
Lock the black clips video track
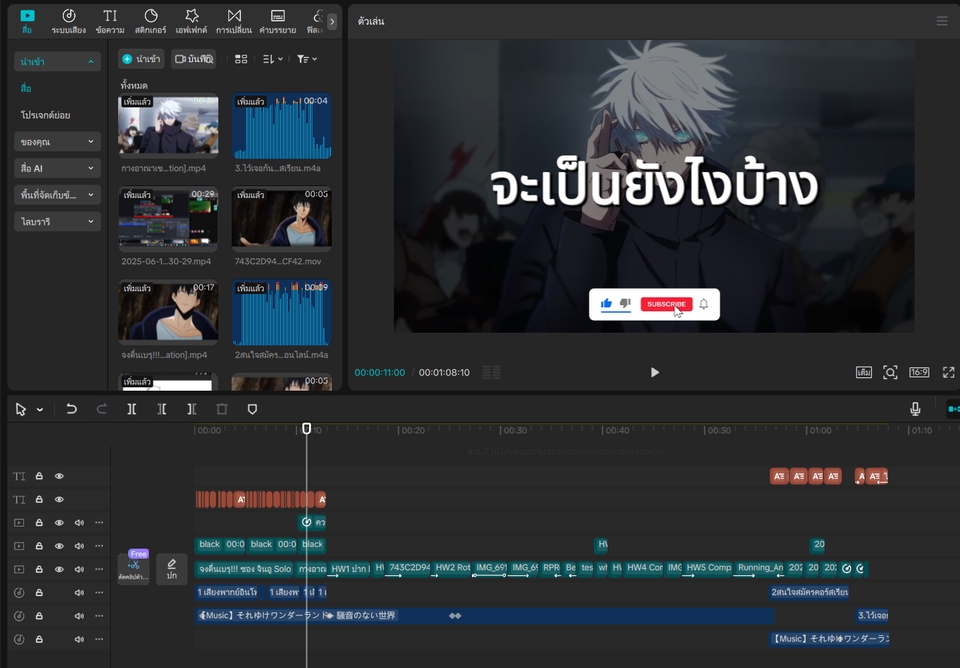(39, 546)
